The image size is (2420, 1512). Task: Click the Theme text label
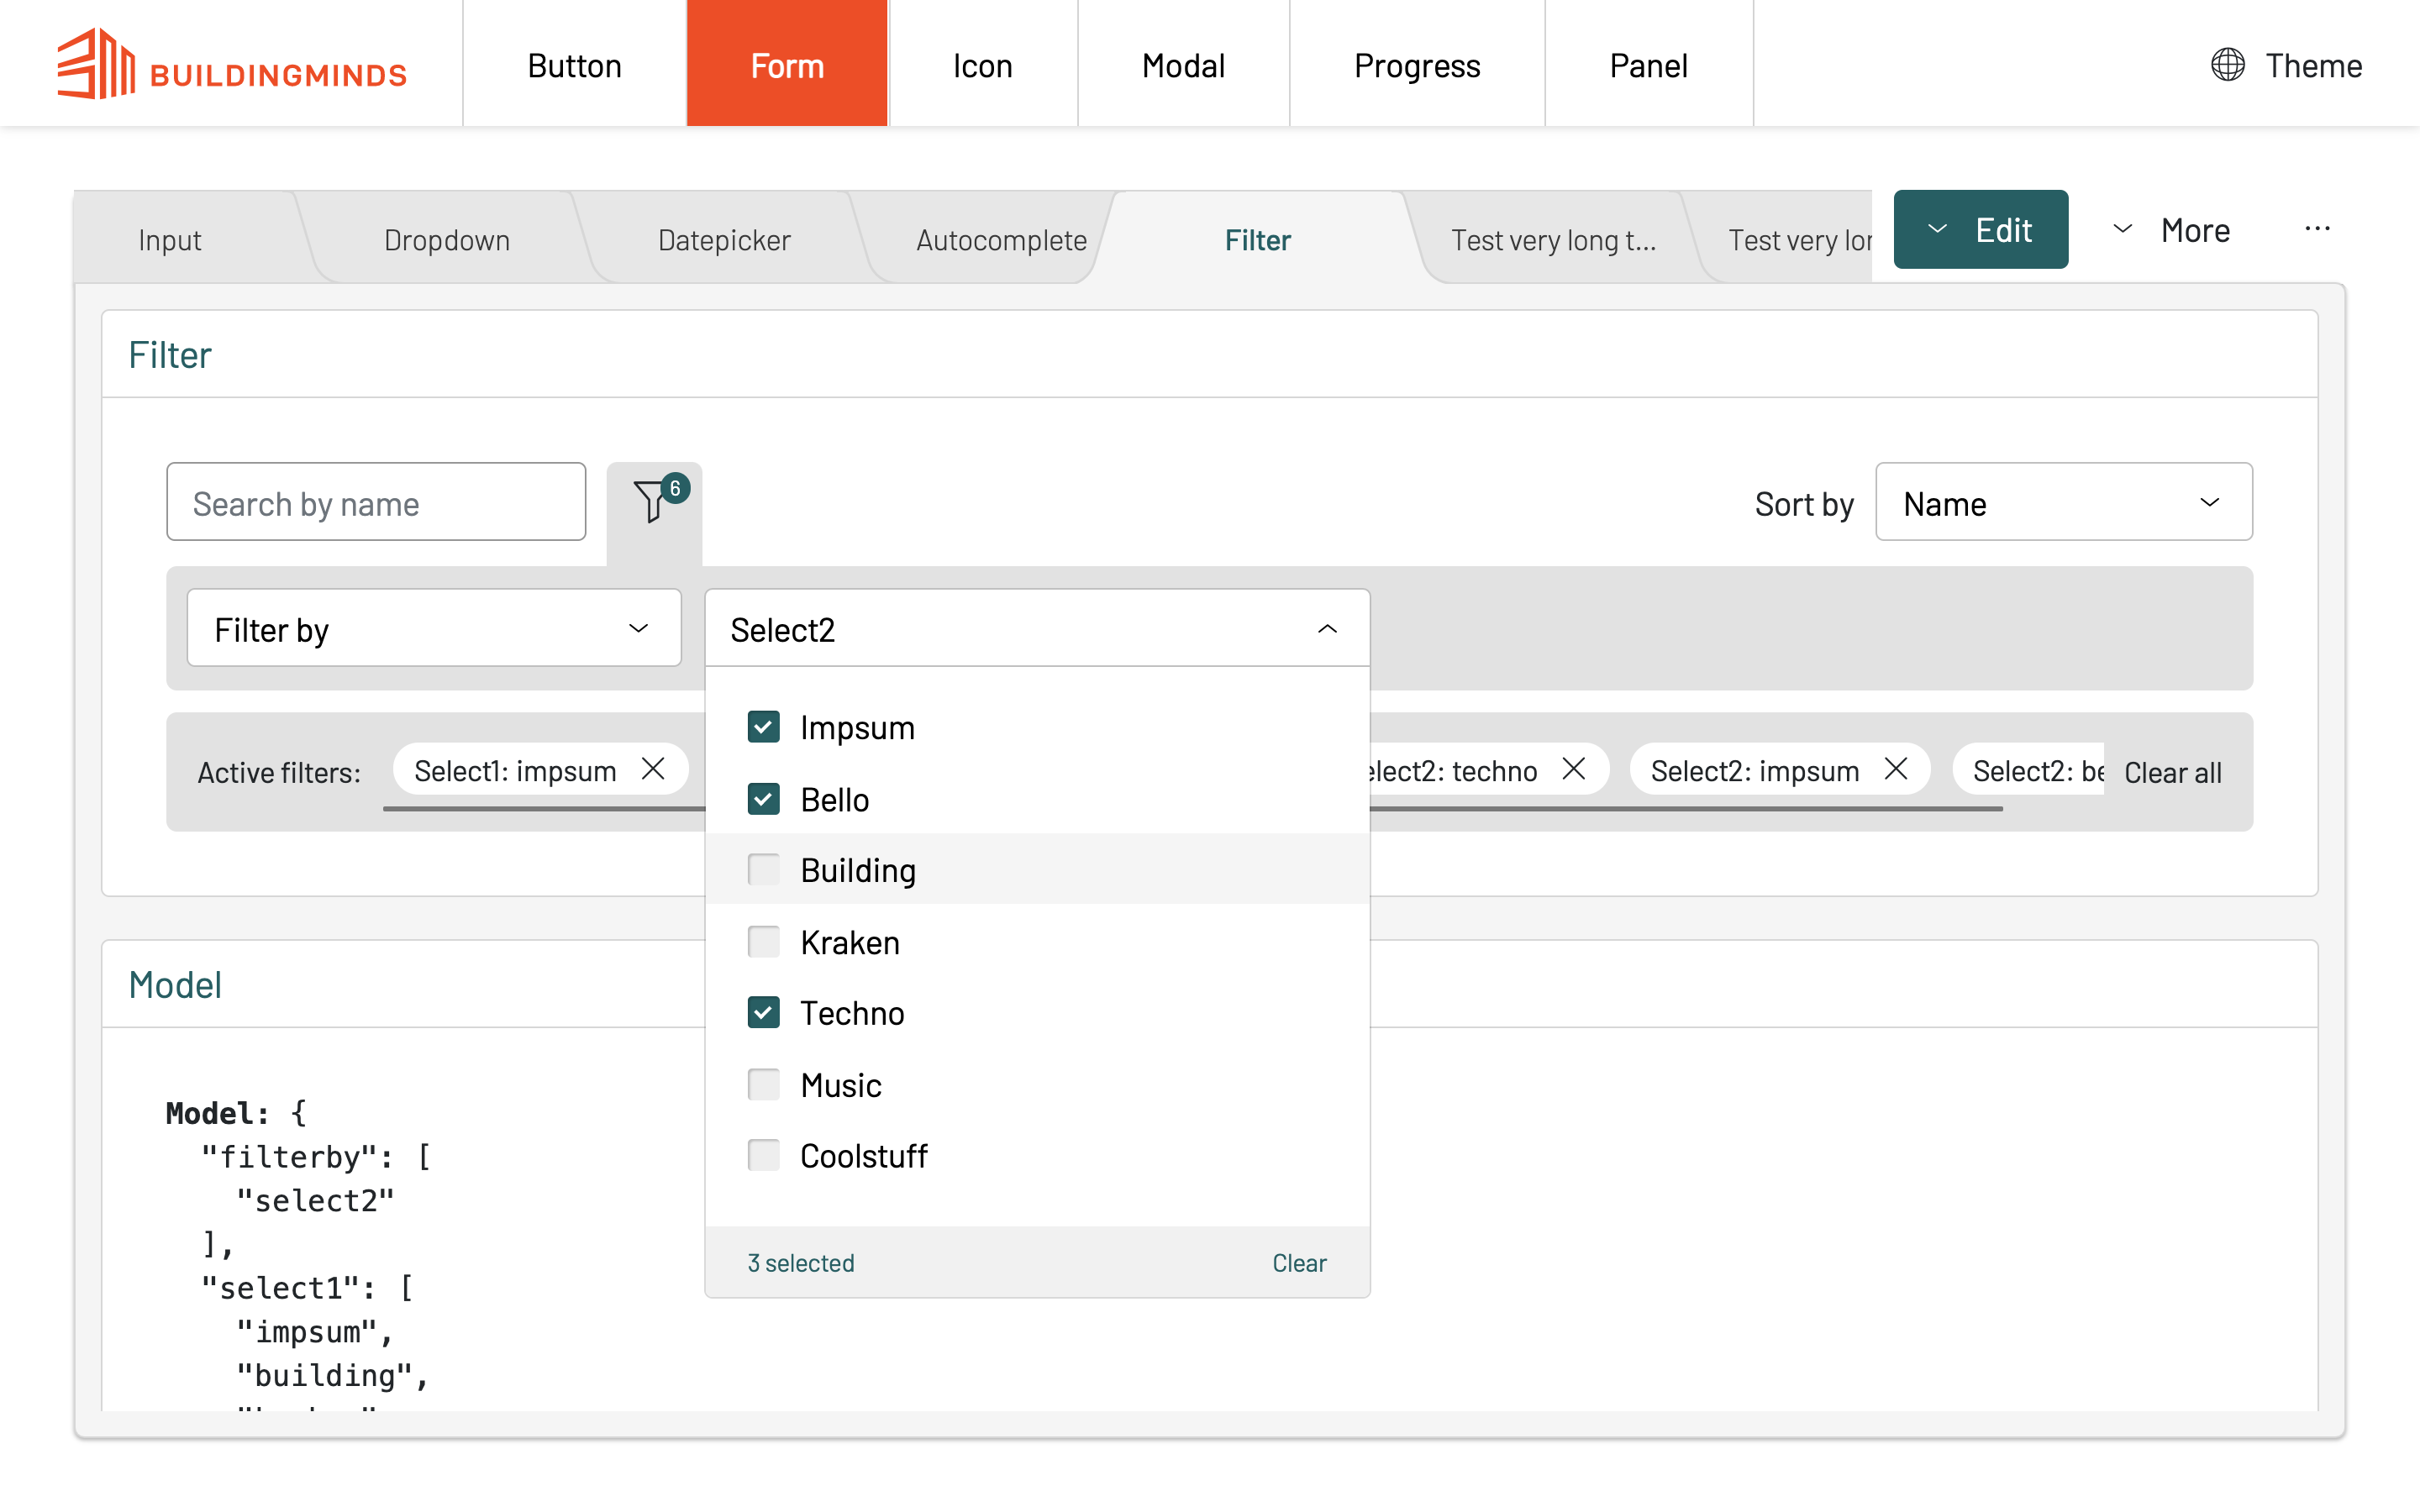tap(2313, 65)
